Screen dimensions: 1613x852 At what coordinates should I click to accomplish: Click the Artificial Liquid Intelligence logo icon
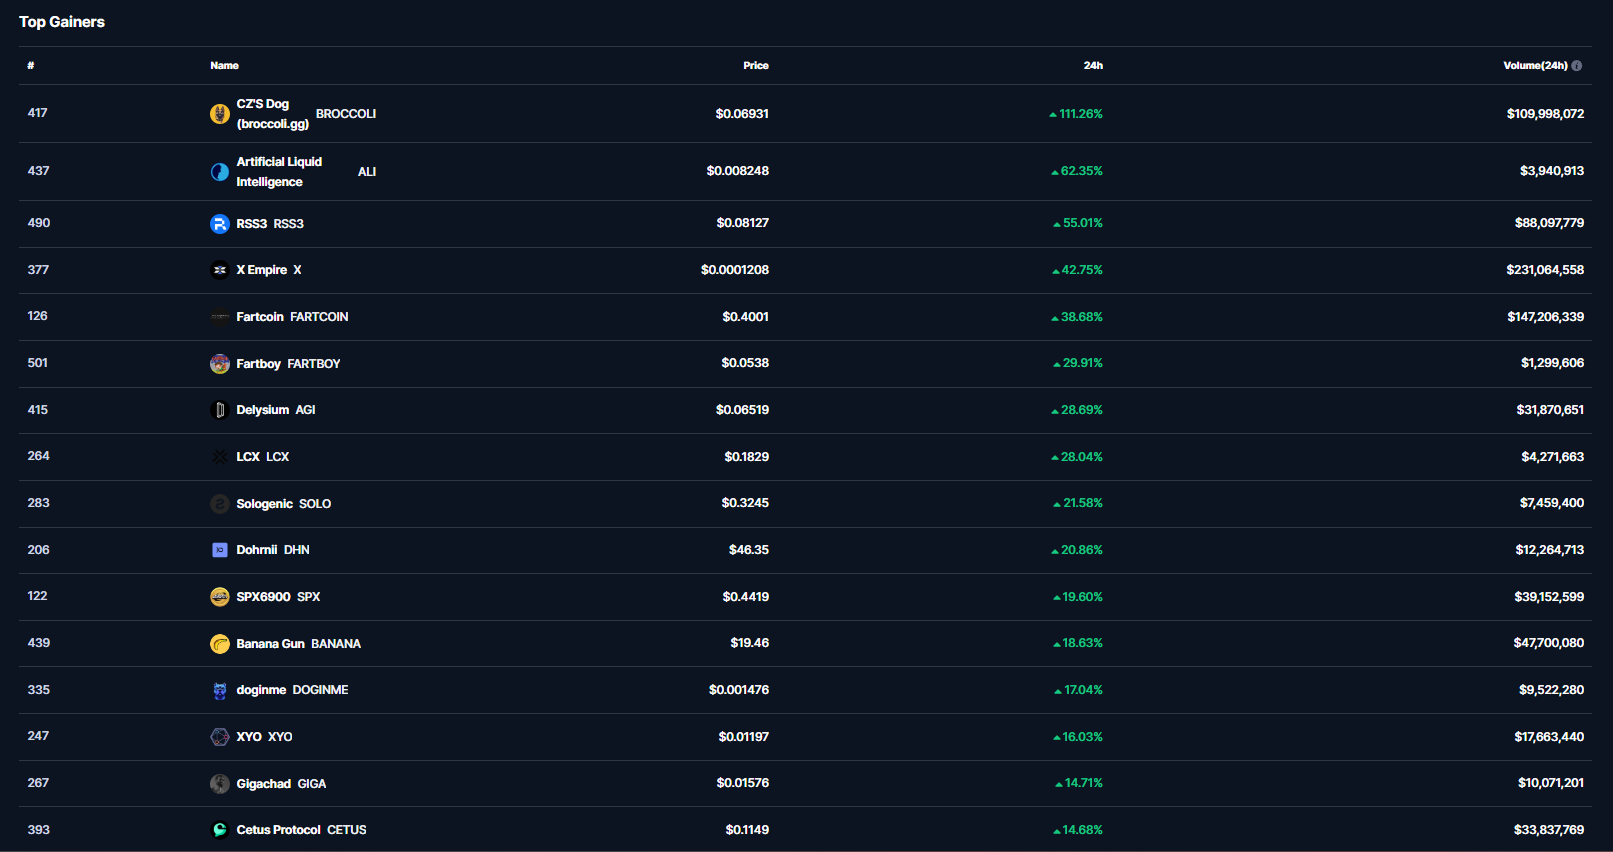(220, 172)
